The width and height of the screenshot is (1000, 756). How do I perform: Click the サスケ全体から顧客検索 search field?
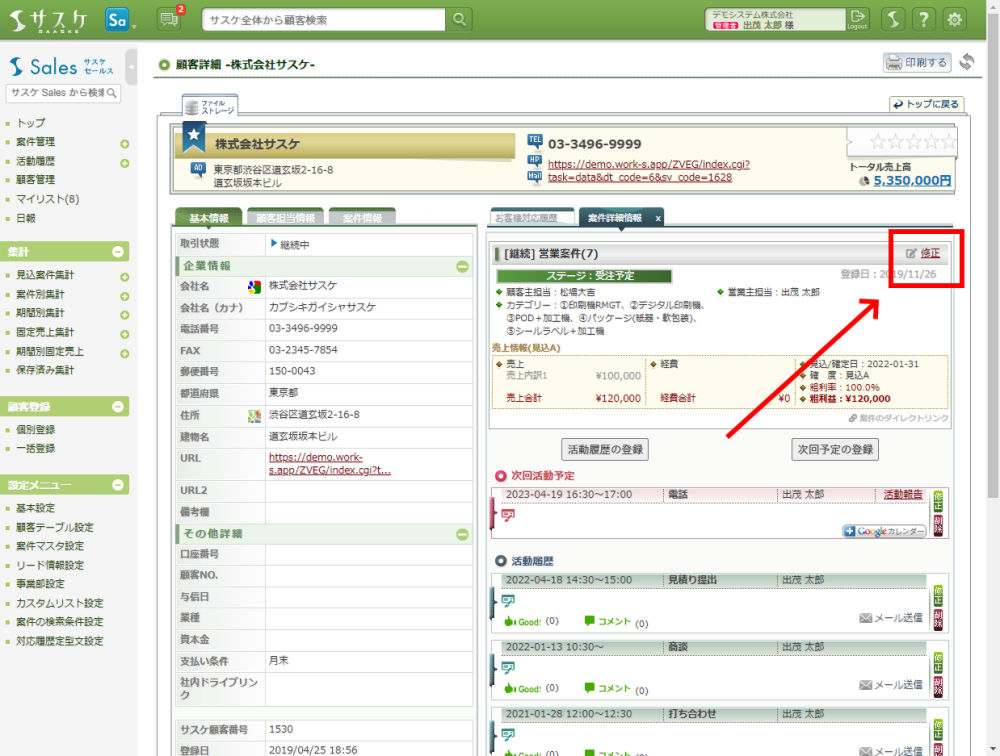pyautogui.click(x=324, y=20)
